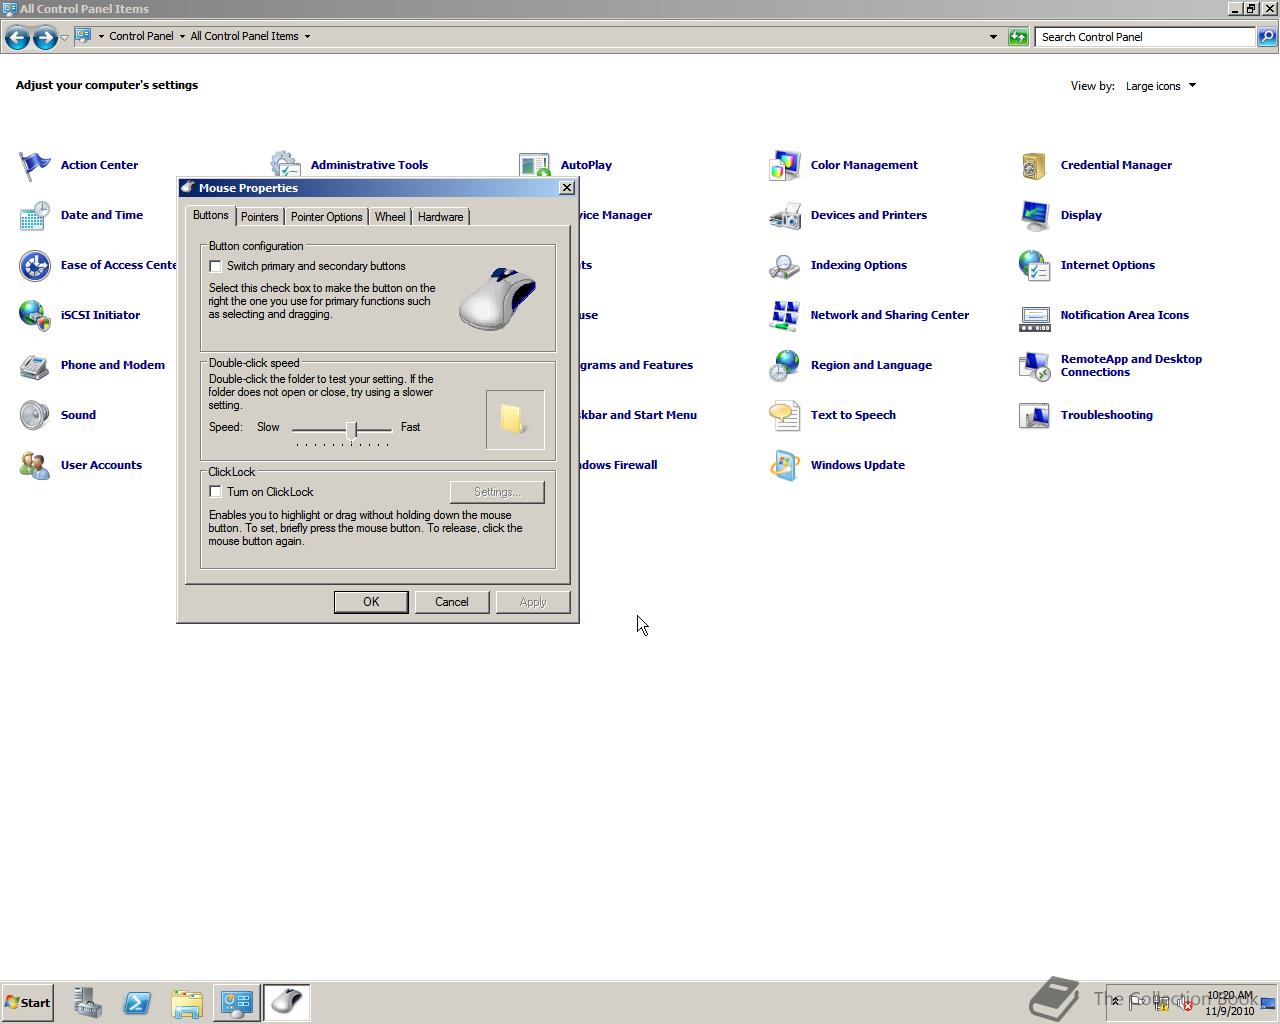Click the test folder in Double-click speed
The image size is (1280, 1024).
pos(515,420)
